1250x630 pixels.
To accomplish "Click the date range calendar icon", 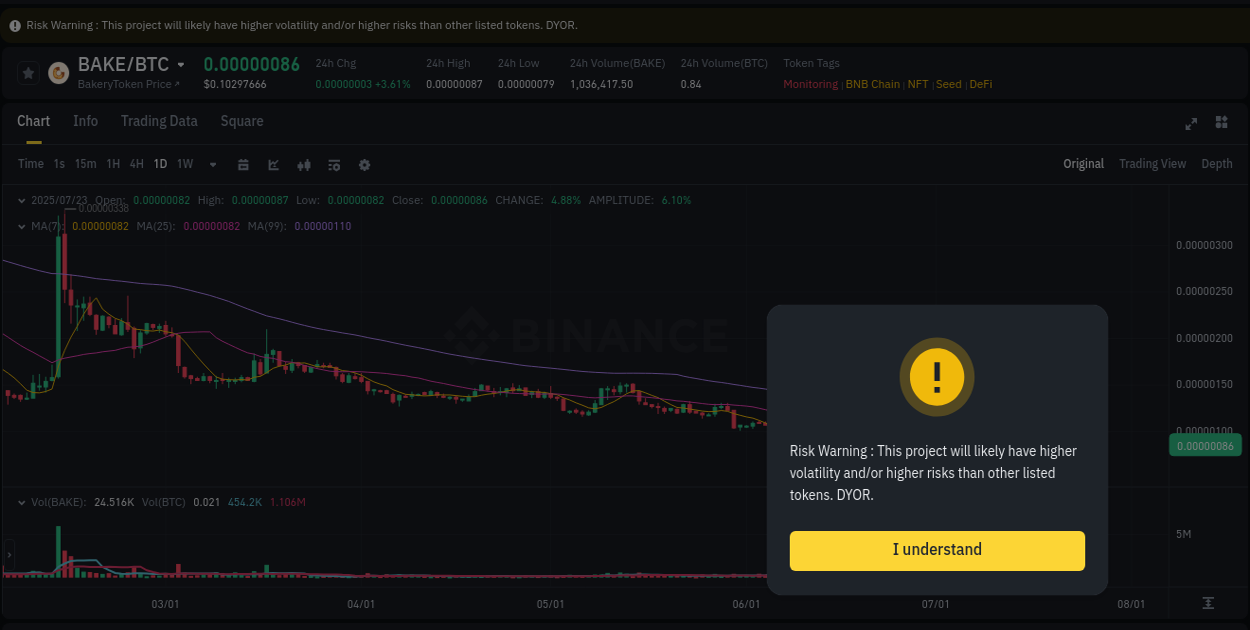I will (243, 164).
